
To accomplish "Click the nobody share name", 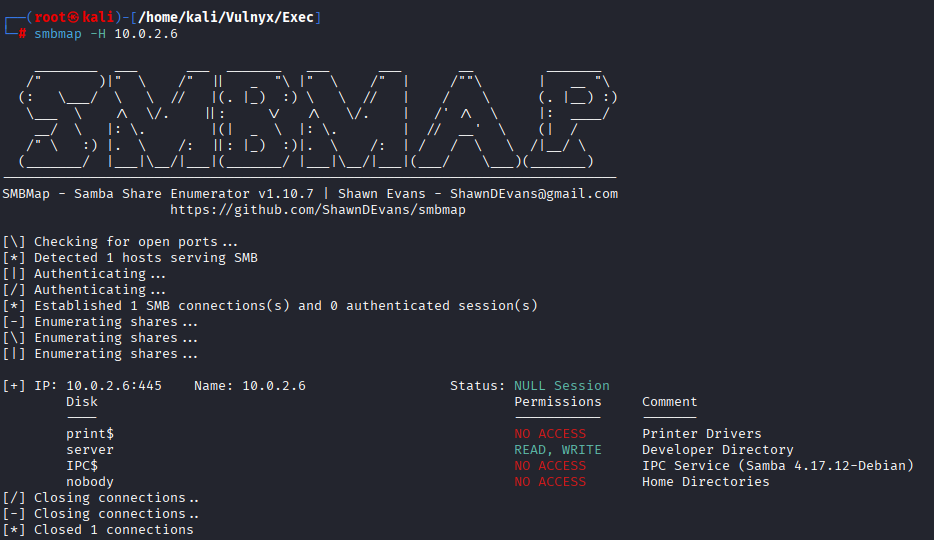I will coord(90,482).
